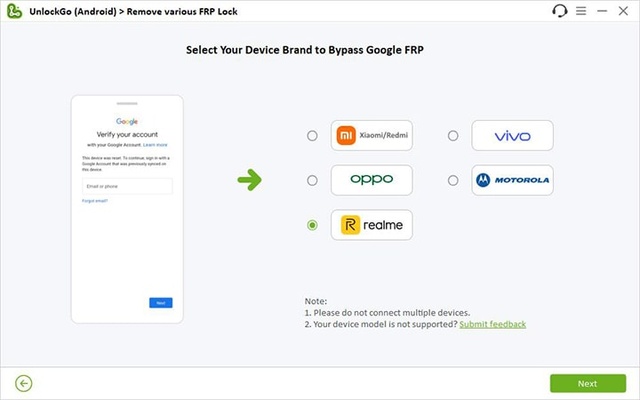Open the Submit feedback link
Image resolution: width=640 pixels, height=400 pixels.
(x=492, y=324)
